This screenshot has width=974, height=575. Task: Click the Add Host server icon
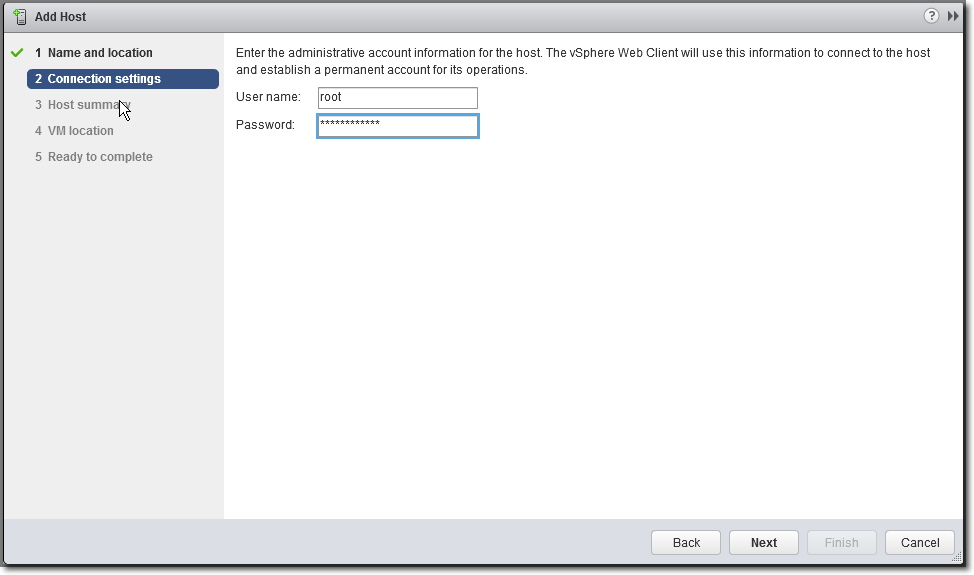tap(20, 17)
